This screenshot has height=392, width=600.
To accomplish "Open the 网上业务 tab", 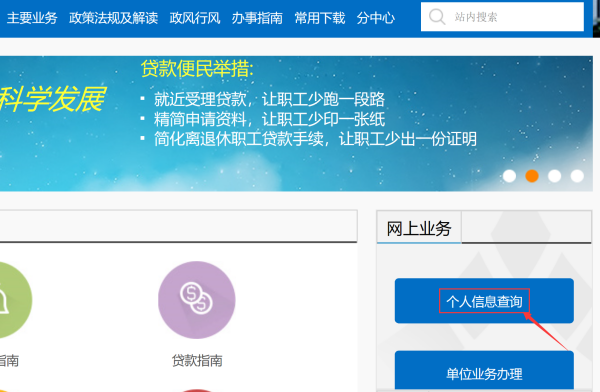I will (419, 228).
